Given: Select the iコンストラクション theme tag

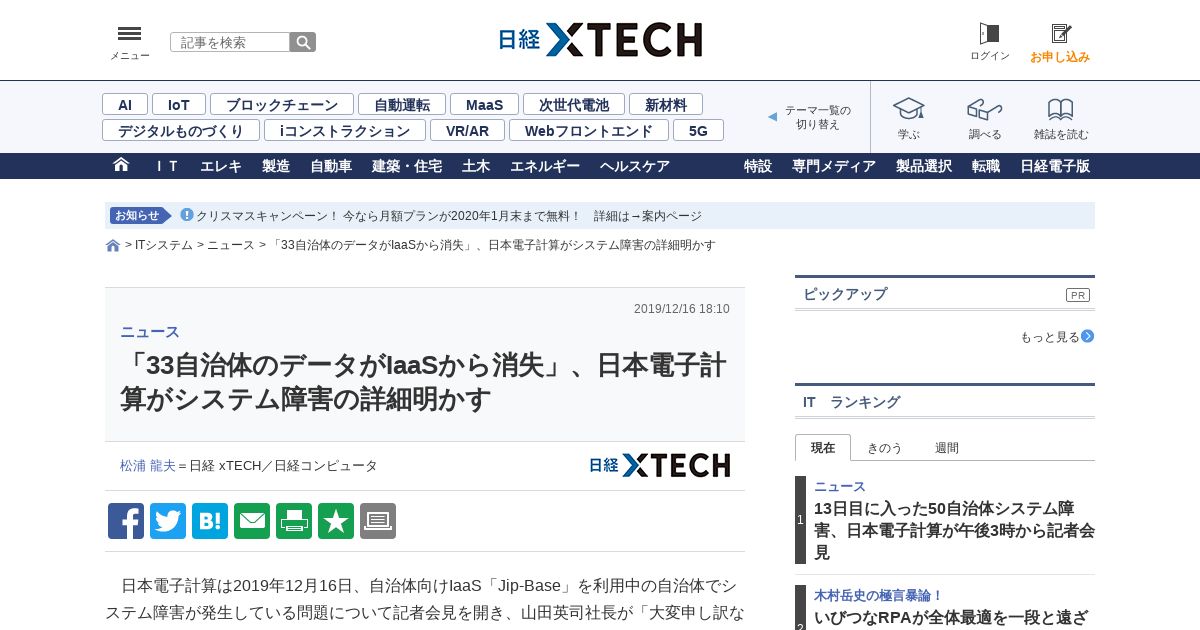Looking at the screenshot, I should coord(345,130).
